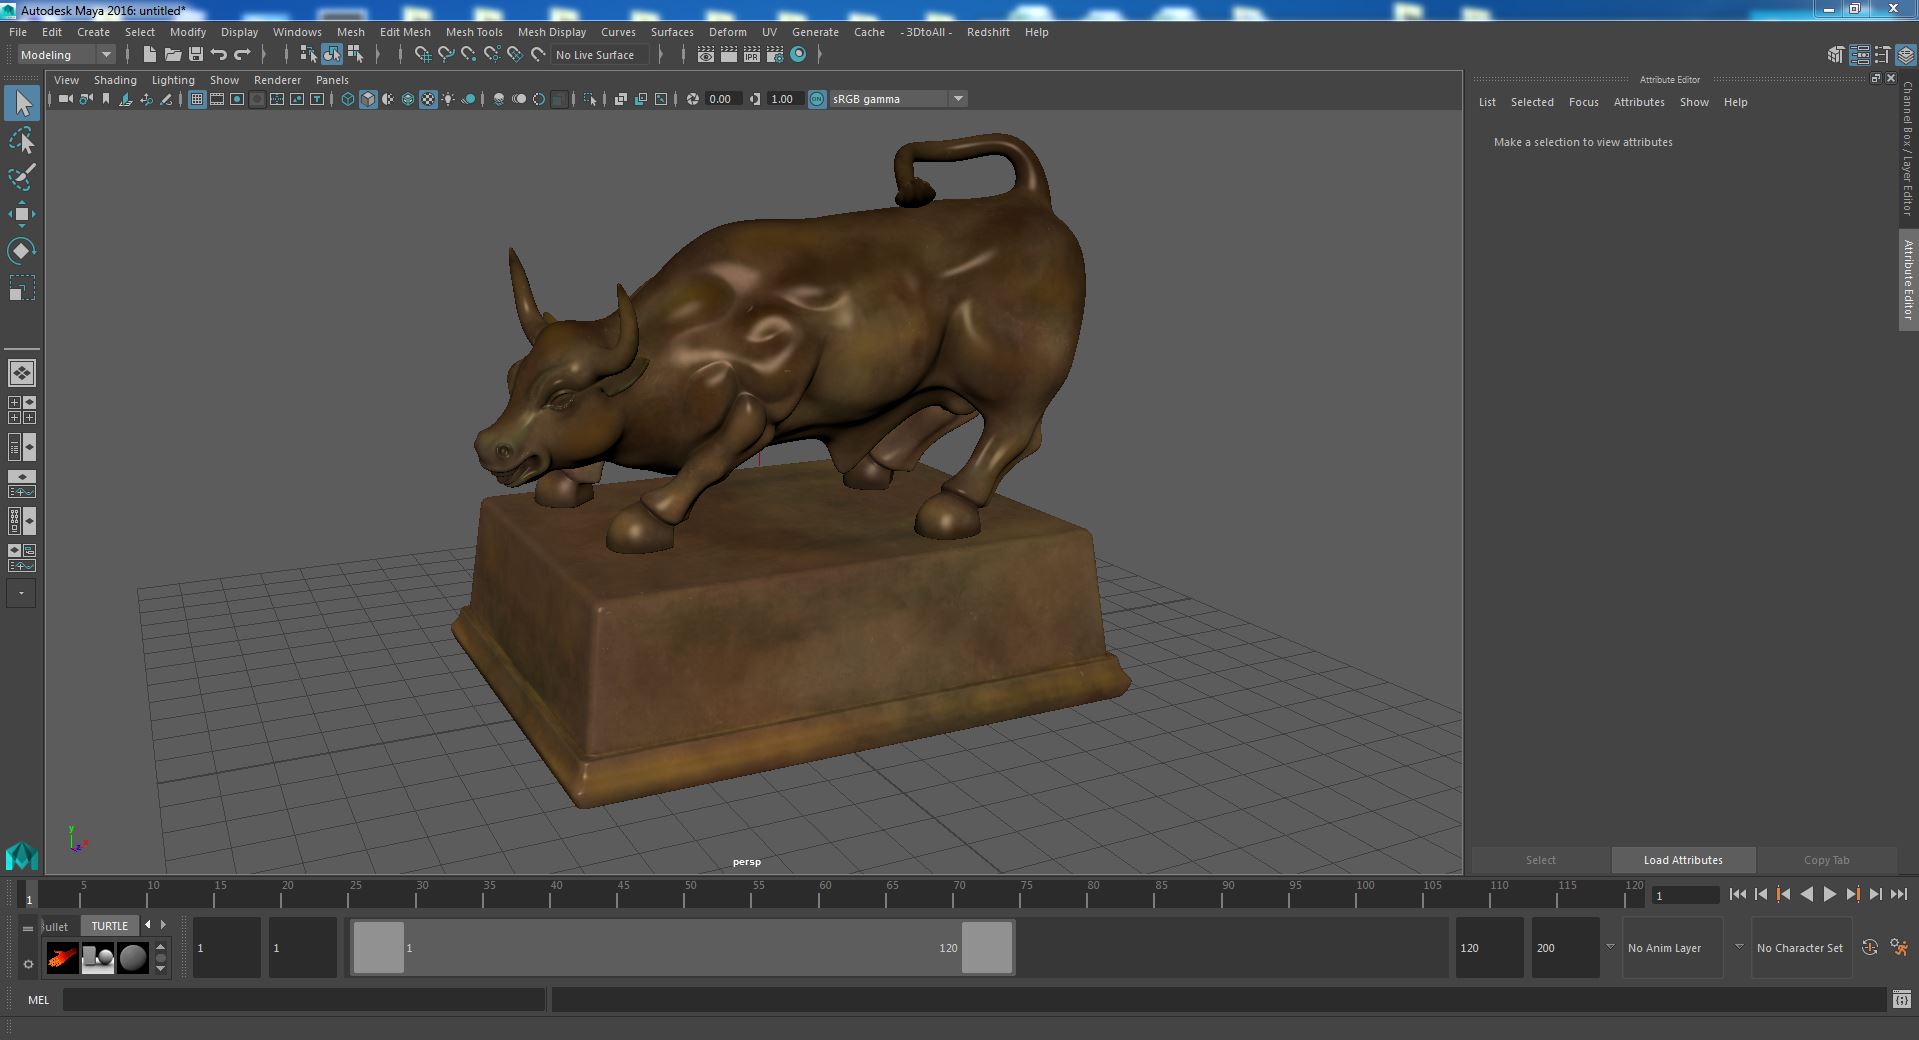This screenshot has width=1919, height=1040.
Task: Click the shelf tab right arrow
Action: (x=164, y=925)
